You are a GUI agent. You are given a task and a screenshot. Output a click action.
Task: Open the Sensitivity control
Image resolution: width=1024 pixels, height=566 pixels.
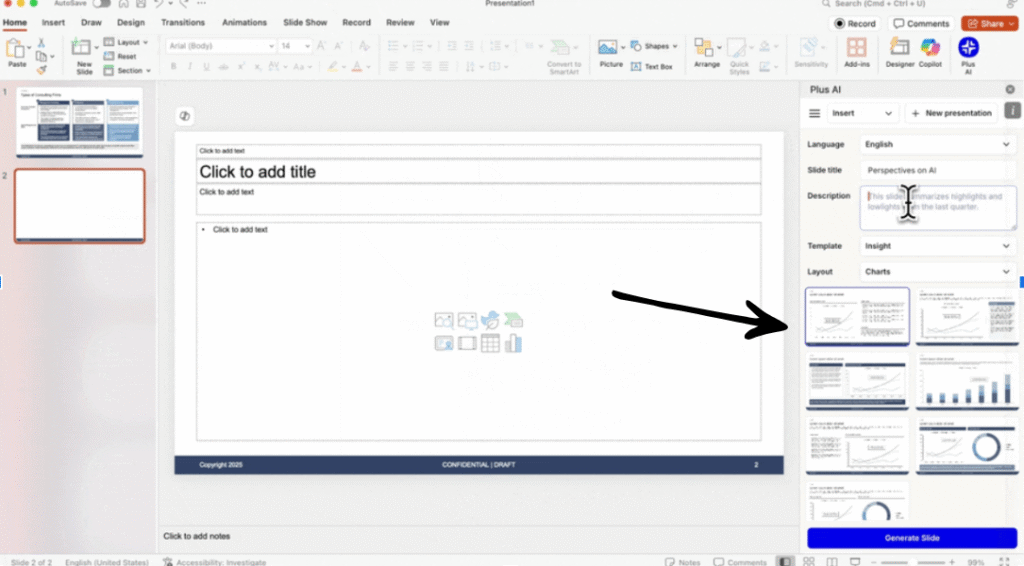click(x=810, y=52)
